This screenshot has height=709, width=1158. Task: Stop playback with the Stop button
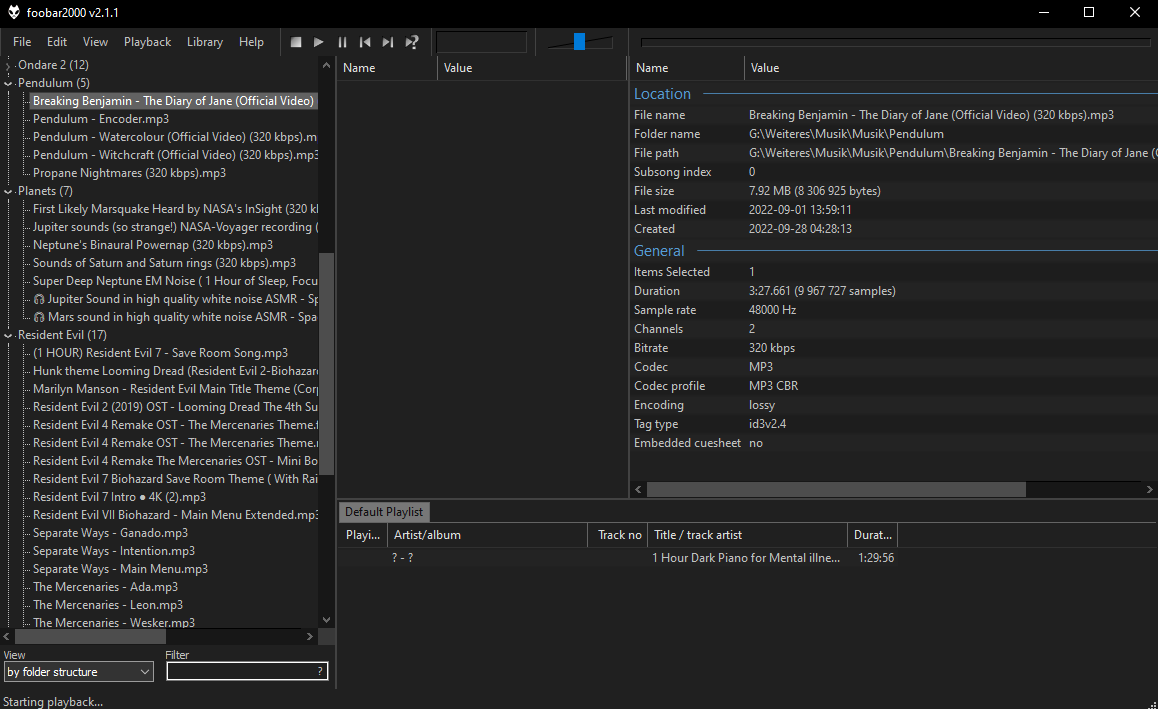point(296,42)
